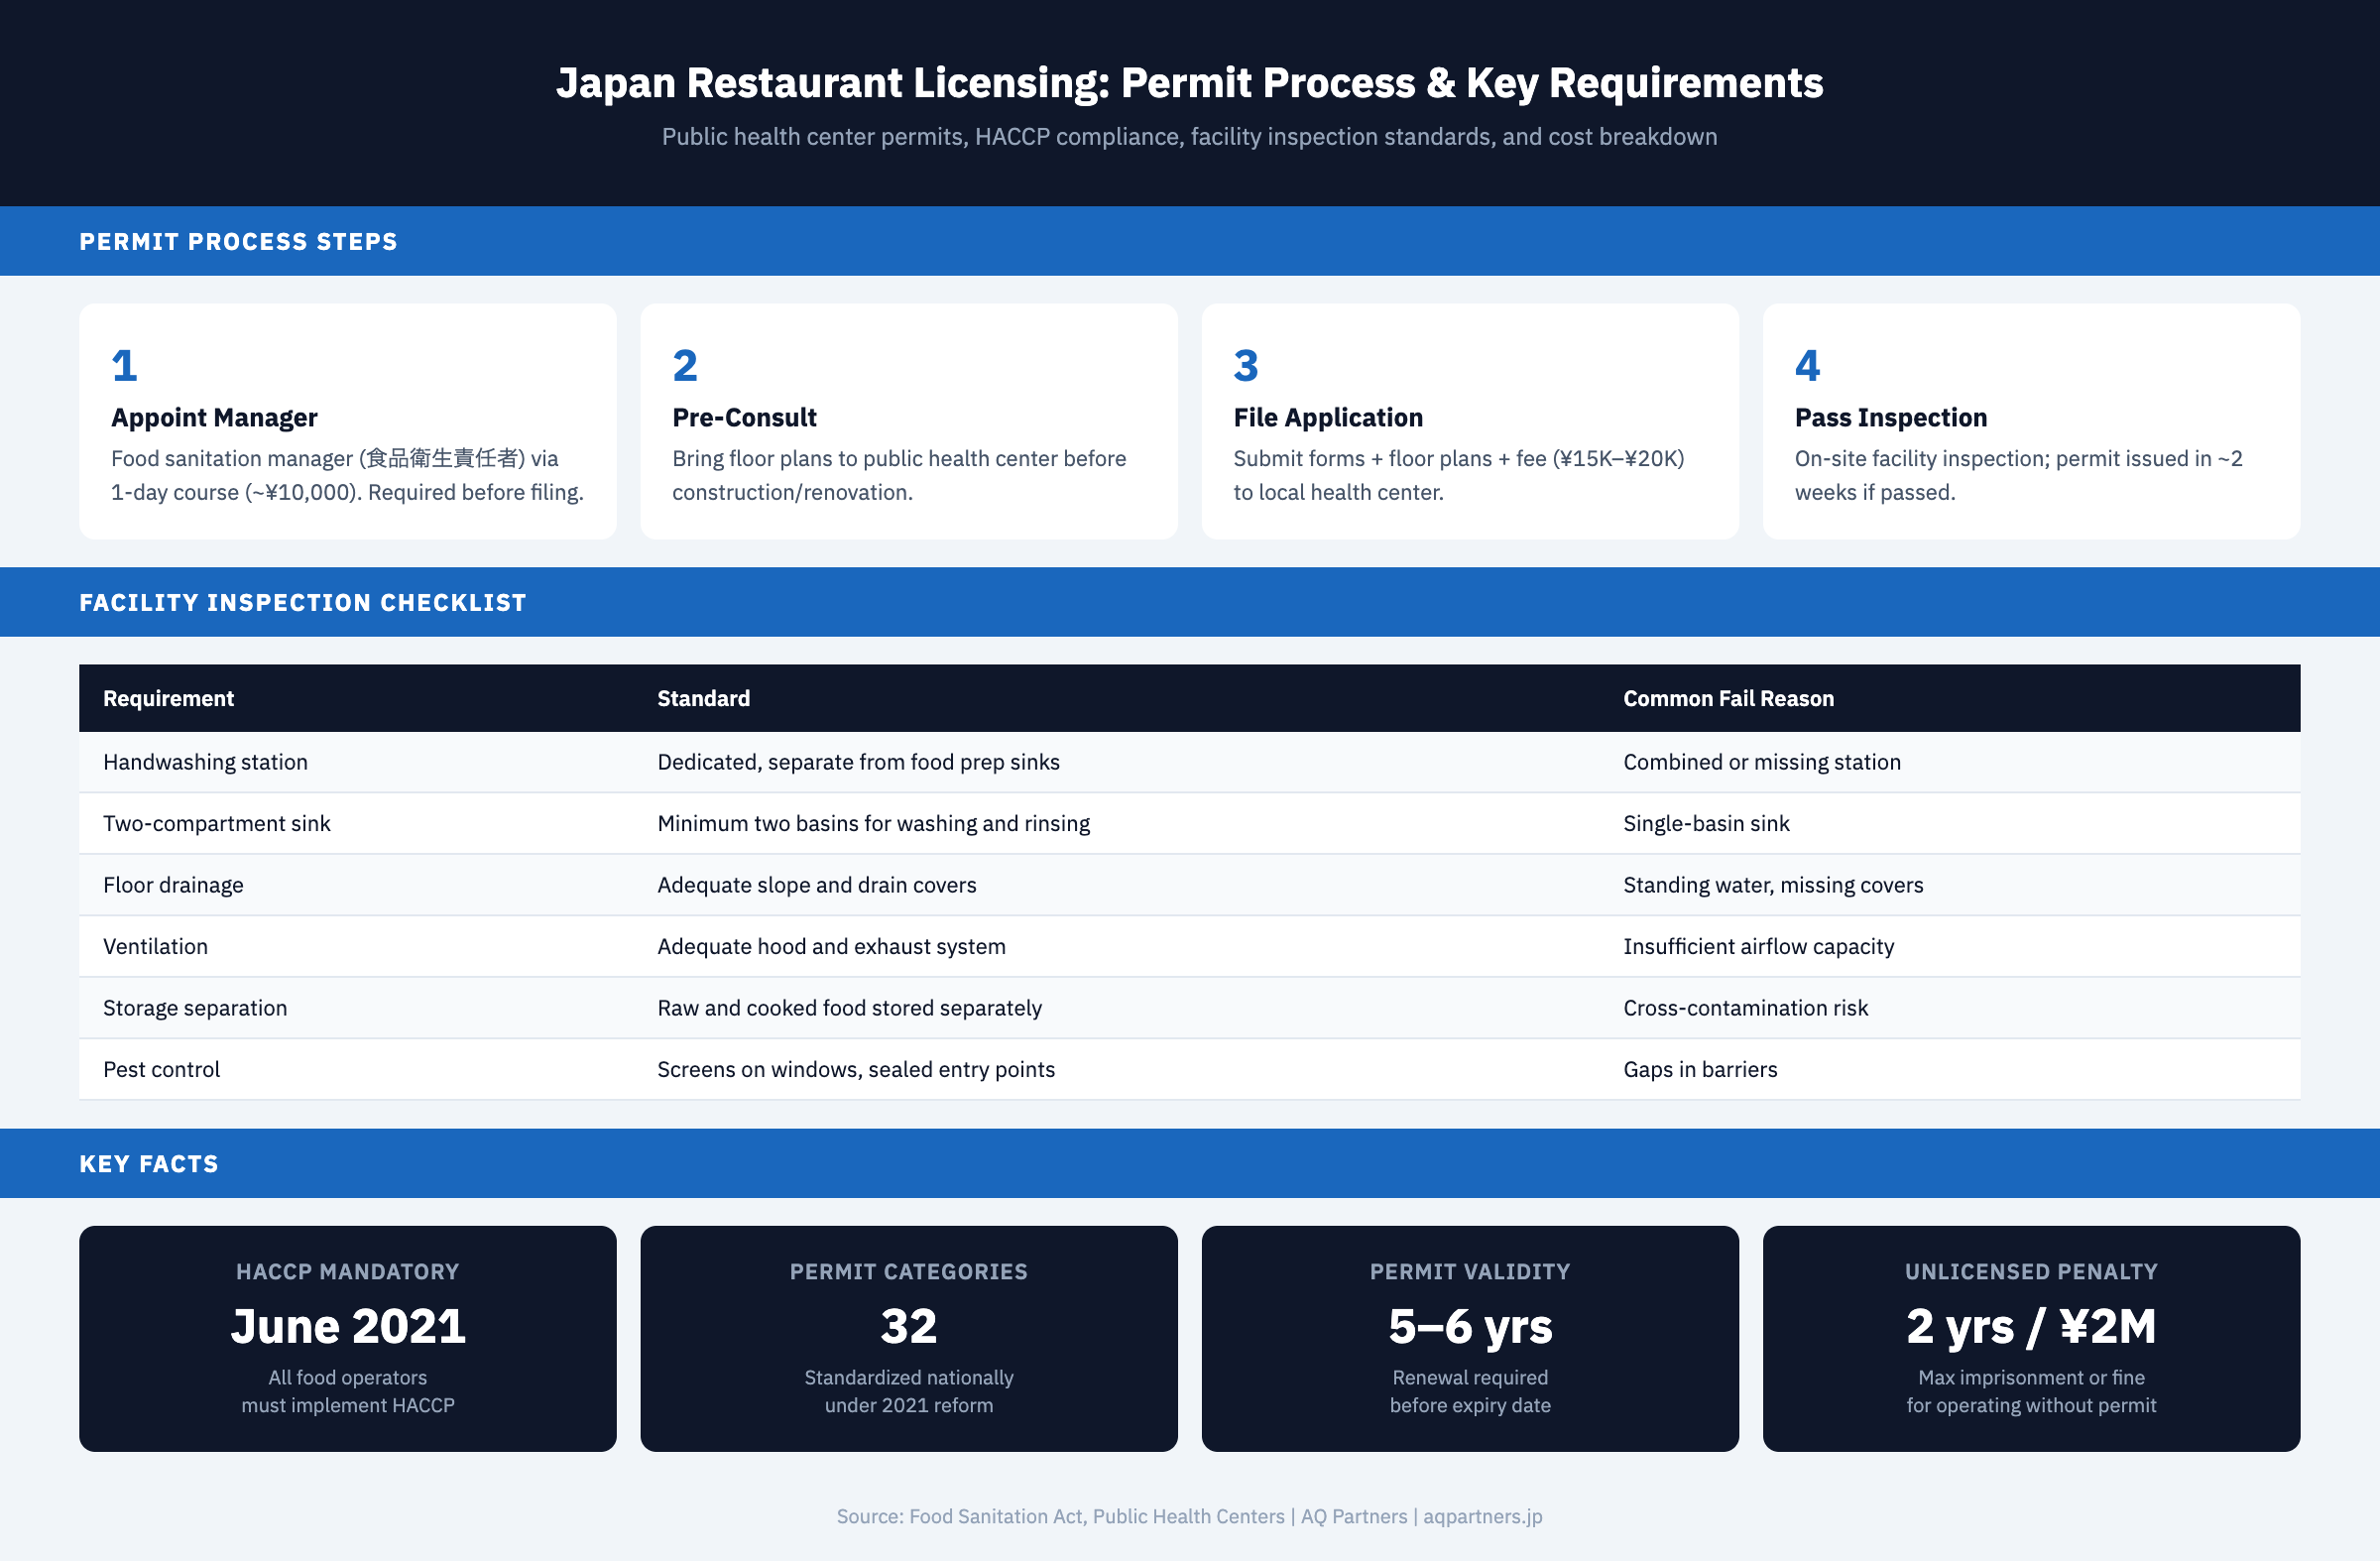This screenshot has height=1561, width=2380.
Task: Click the Common Fail Reason column header
Action: pyautogui.click(x=1729, y=697)
